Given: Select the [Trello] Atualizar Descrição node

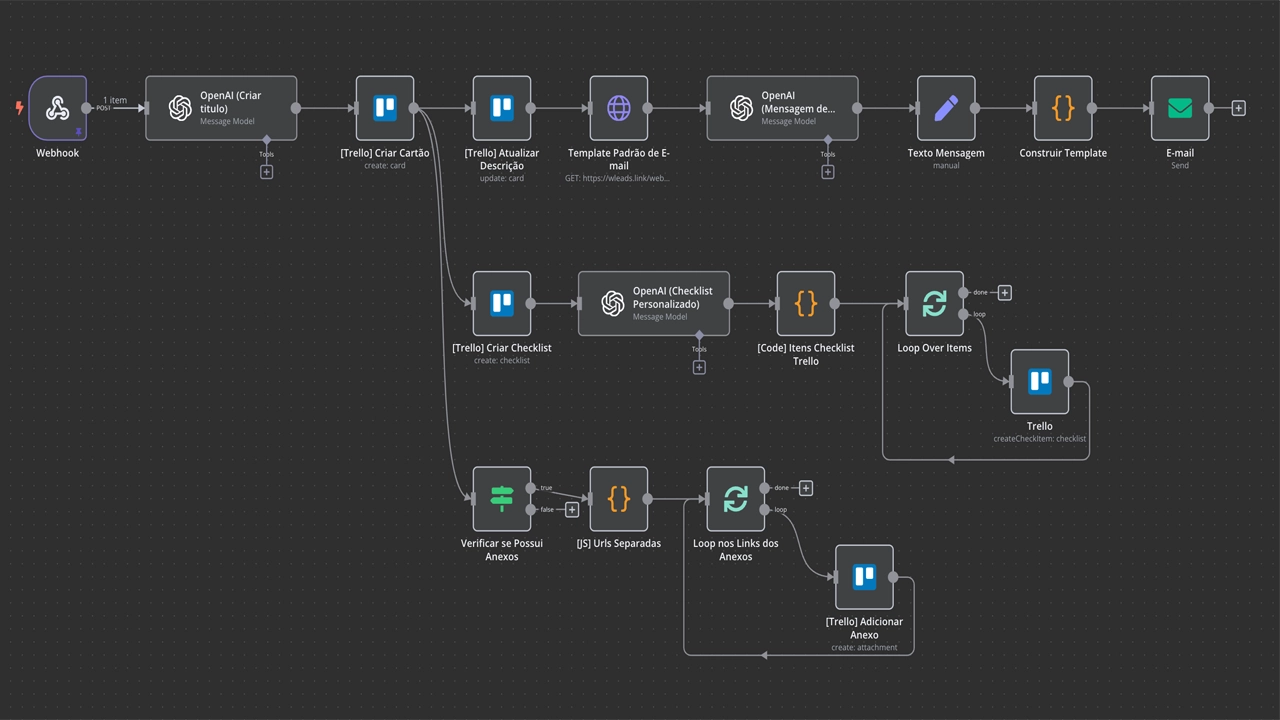Looking at the screenshot, I should click(502, 108).
